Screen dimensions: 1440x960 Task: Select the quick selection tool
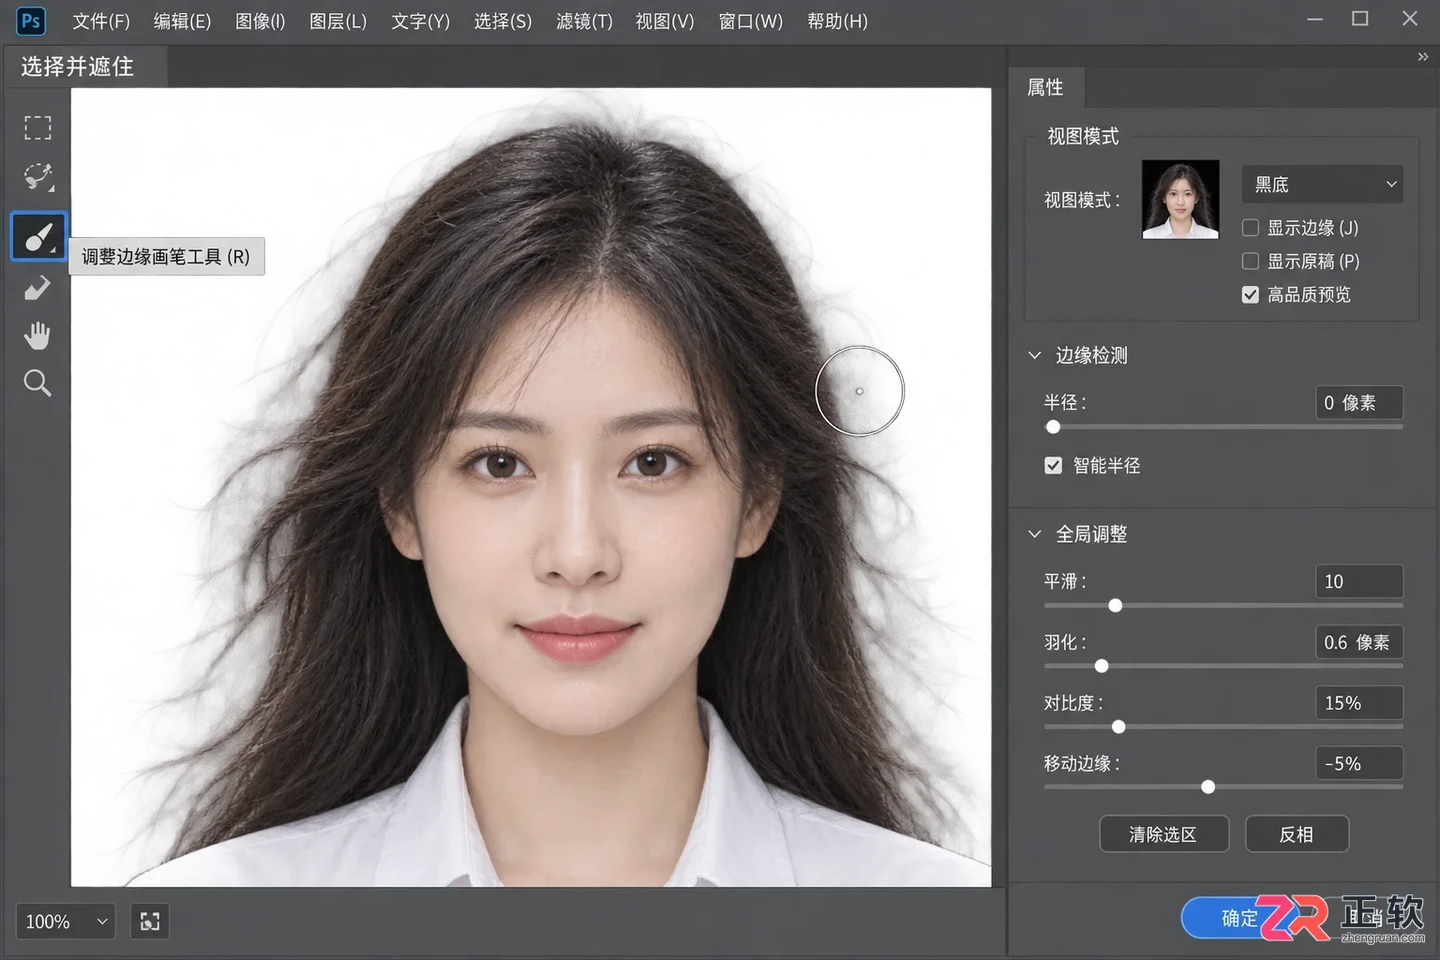(38, 177)
